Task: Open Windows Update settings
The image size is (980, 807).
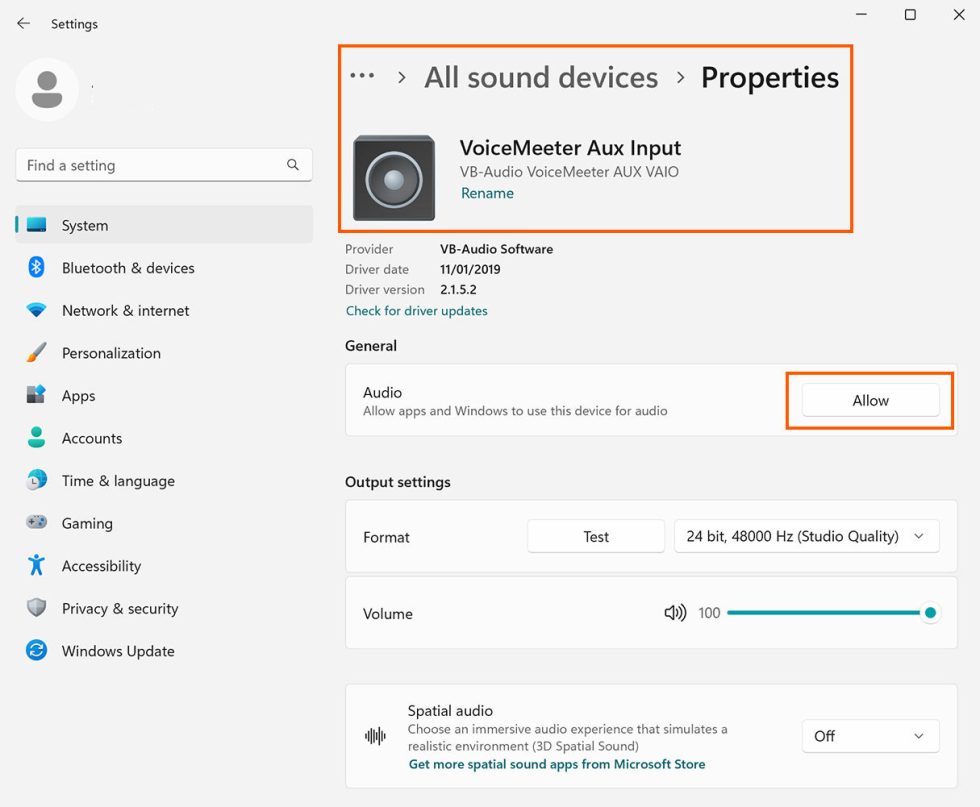Action: [117, 651]
